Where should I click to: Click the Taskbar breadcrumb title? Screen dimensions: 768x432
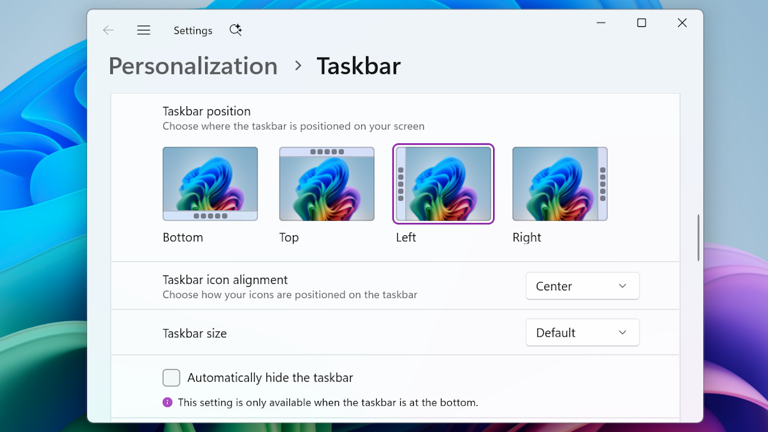(359, 66)
